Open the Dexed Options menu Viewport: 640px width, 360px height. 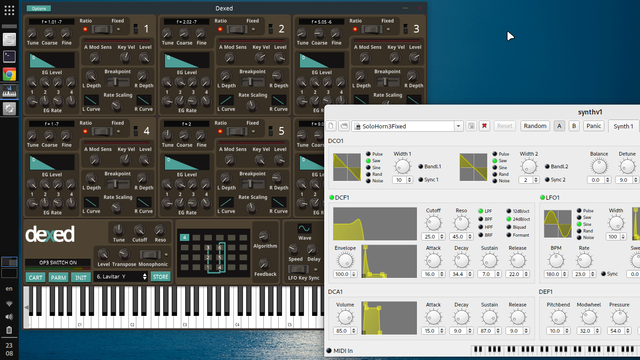click(39, 8)
